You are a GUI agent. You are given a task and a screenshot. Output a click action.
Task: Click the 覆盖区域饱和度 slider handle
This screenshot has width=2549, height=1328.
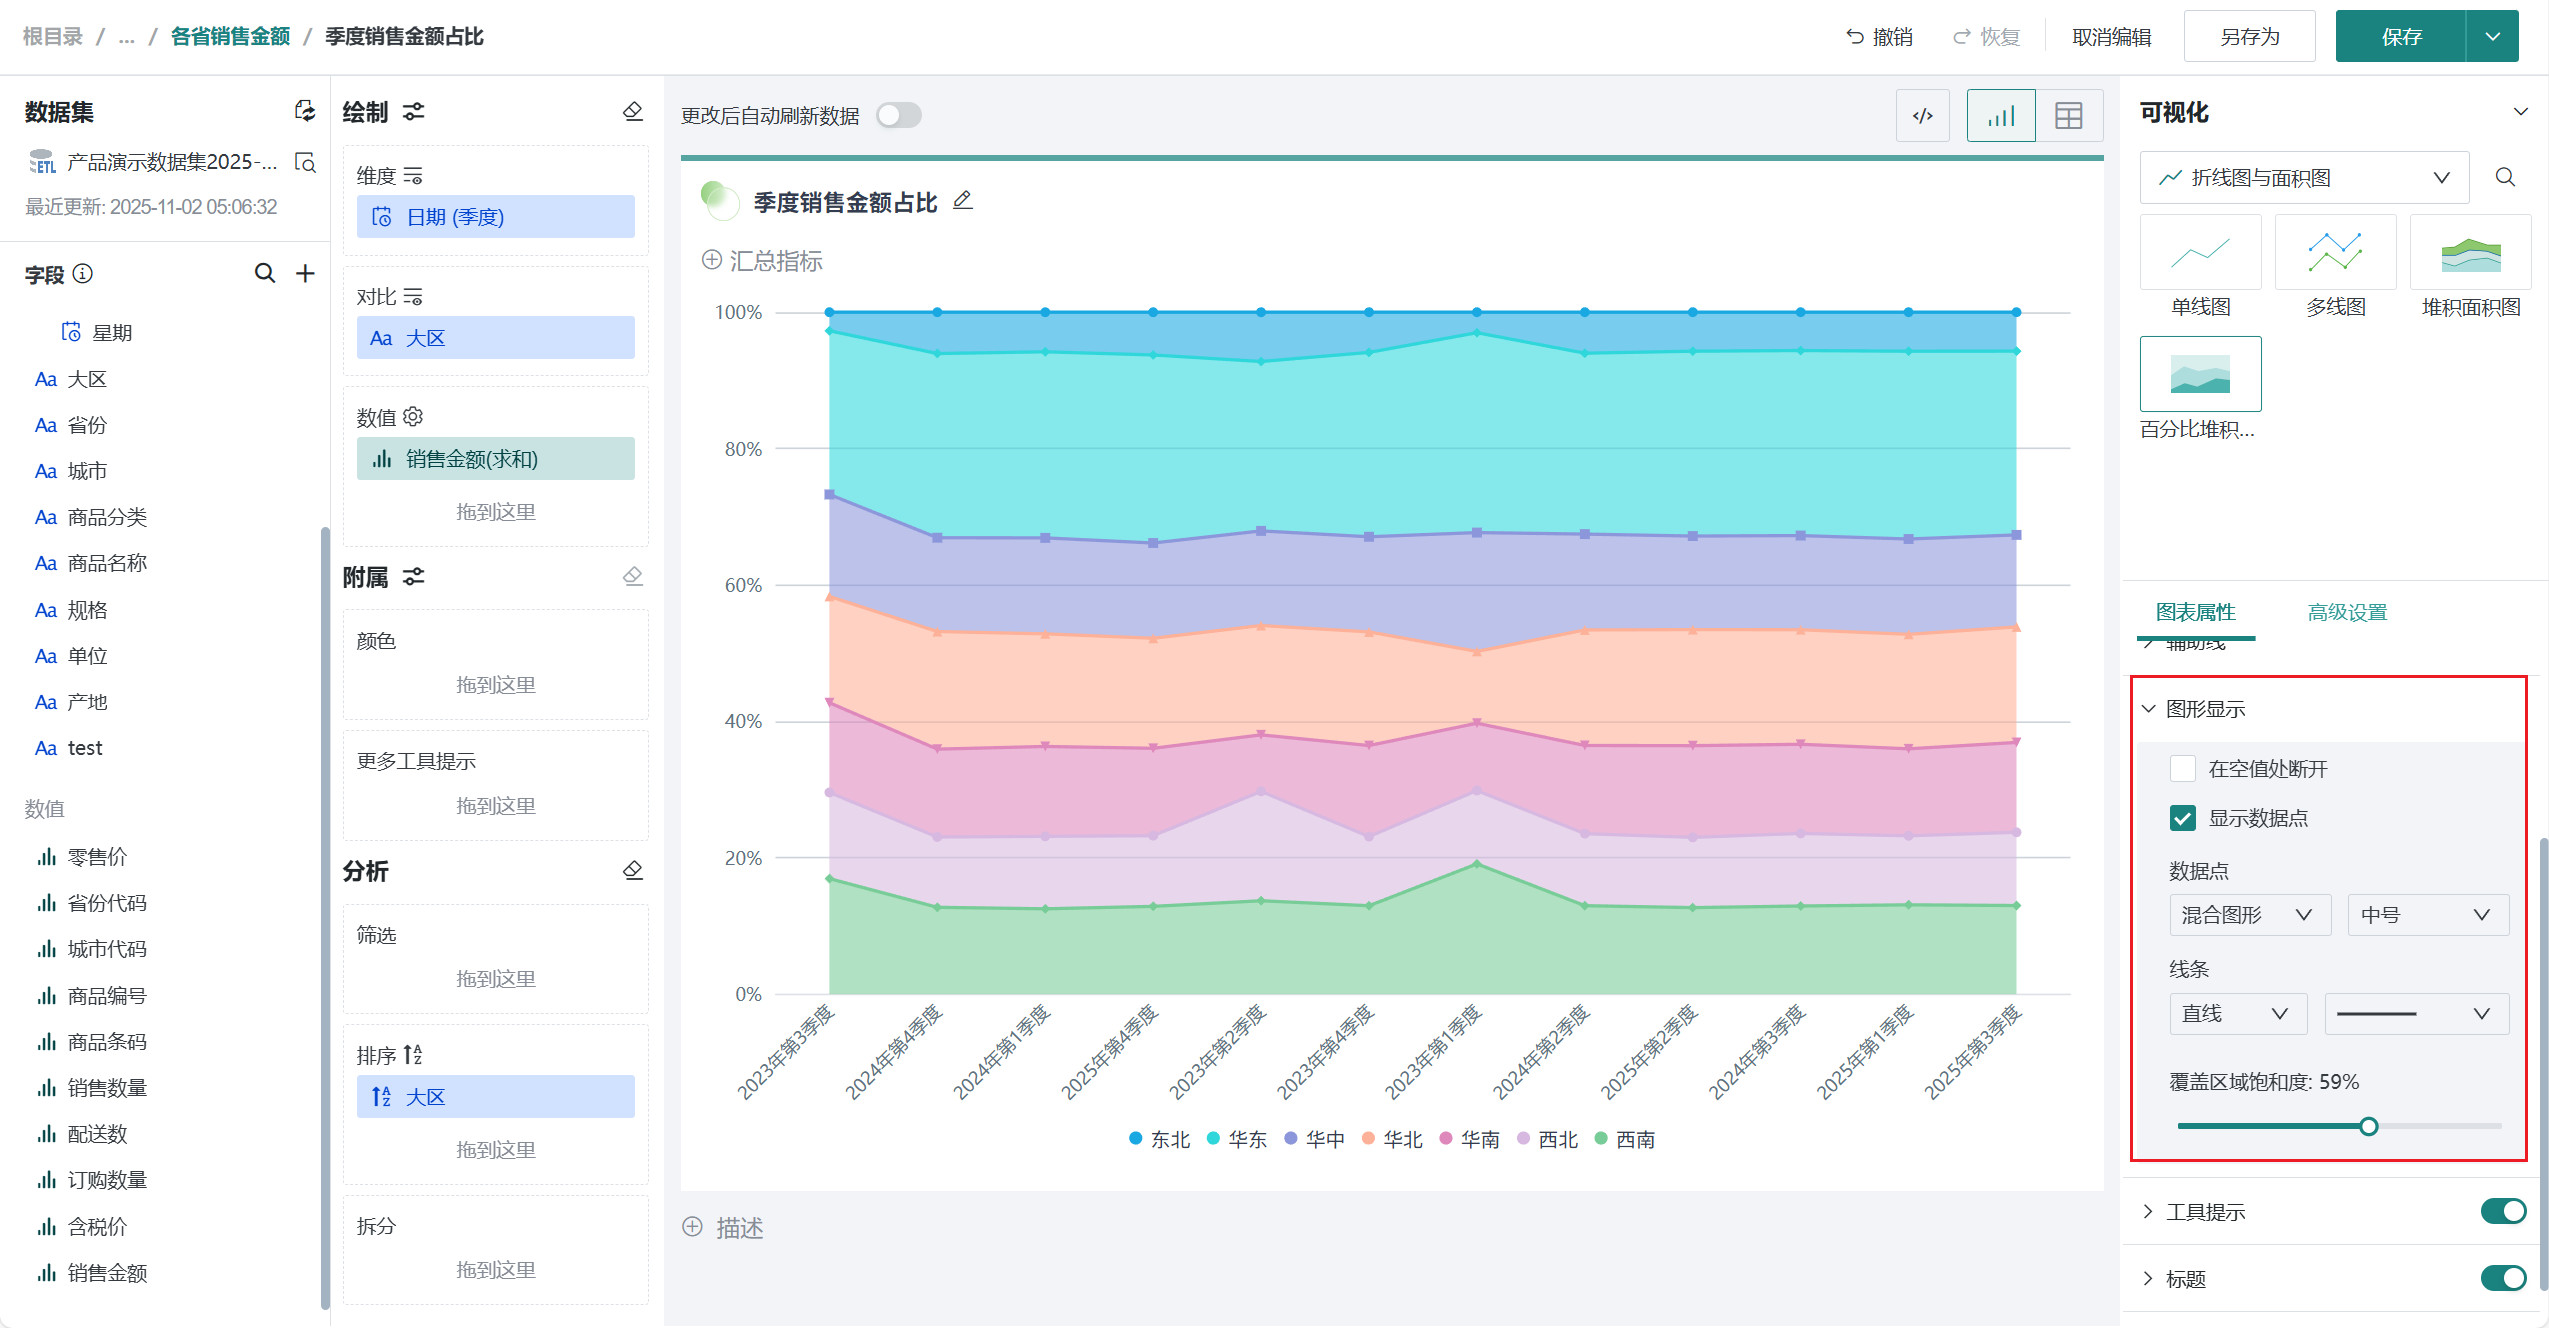(x=2368, y=1127)
